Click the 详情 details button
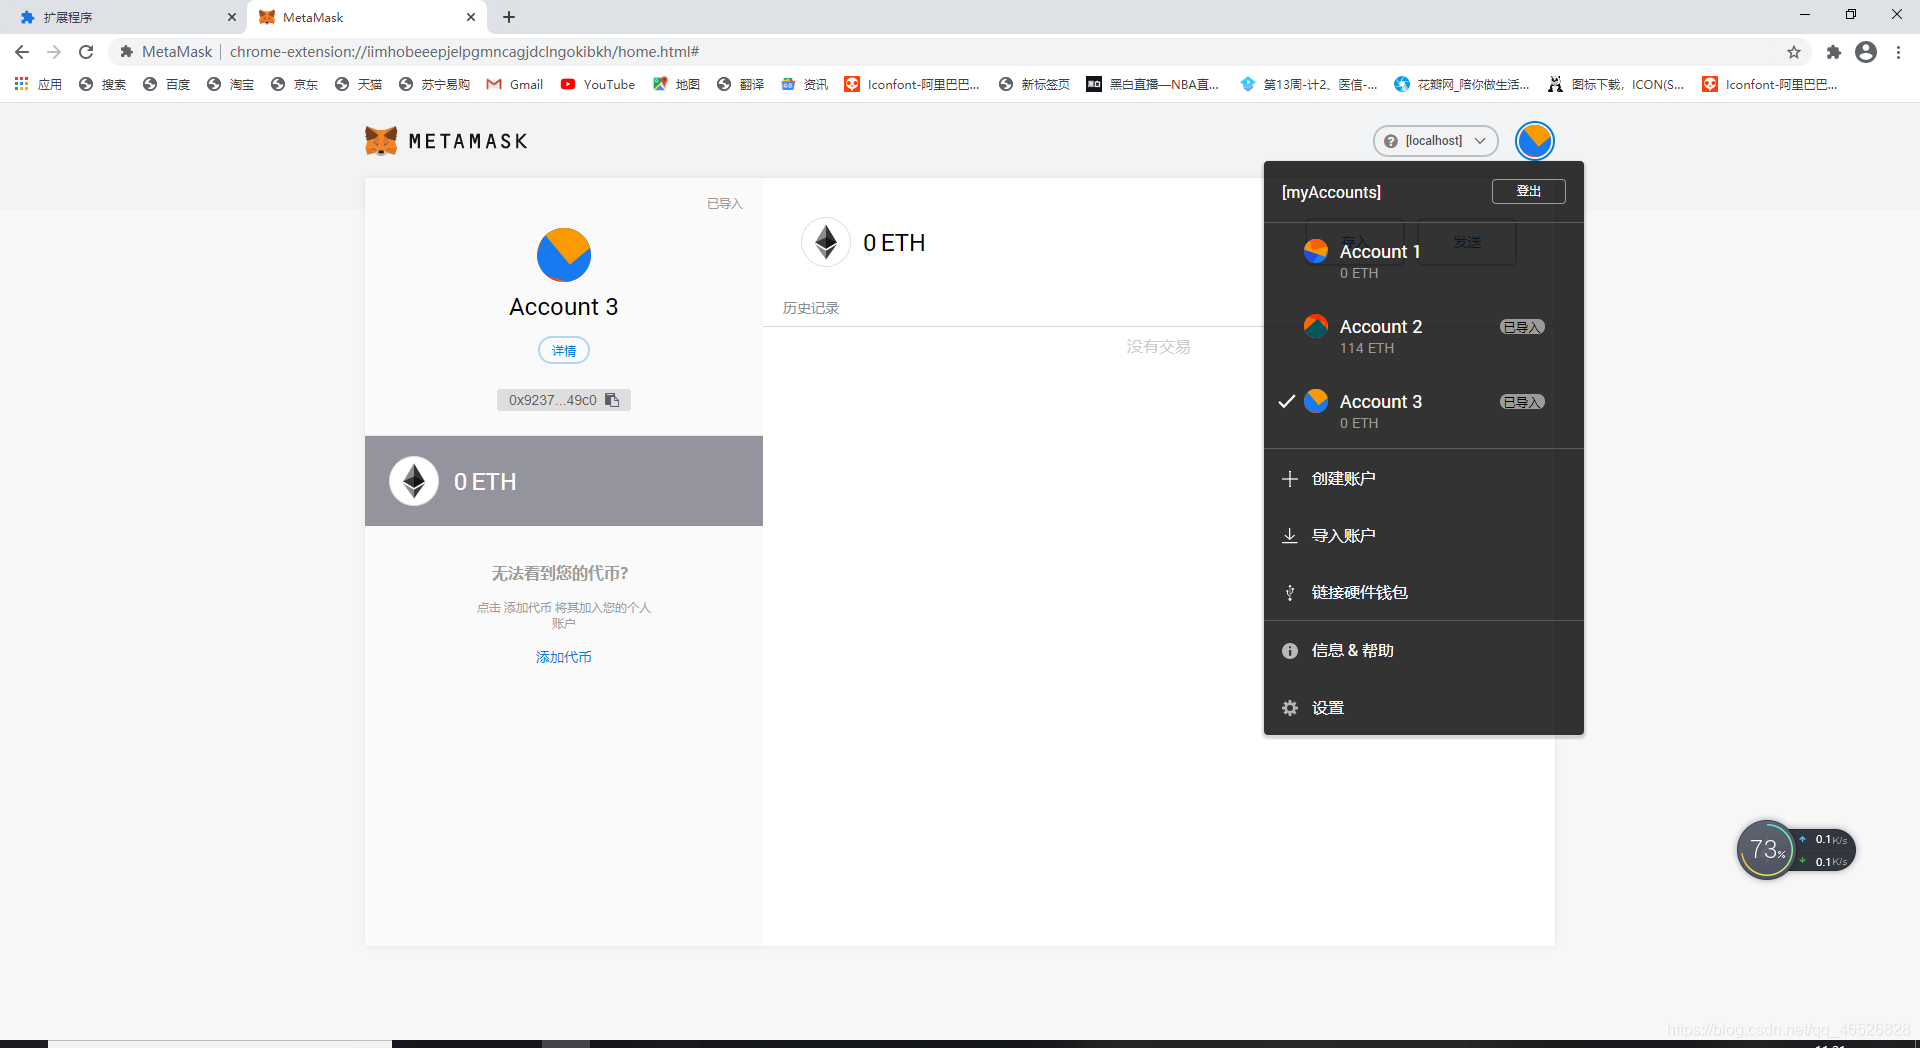 point(564,351)
